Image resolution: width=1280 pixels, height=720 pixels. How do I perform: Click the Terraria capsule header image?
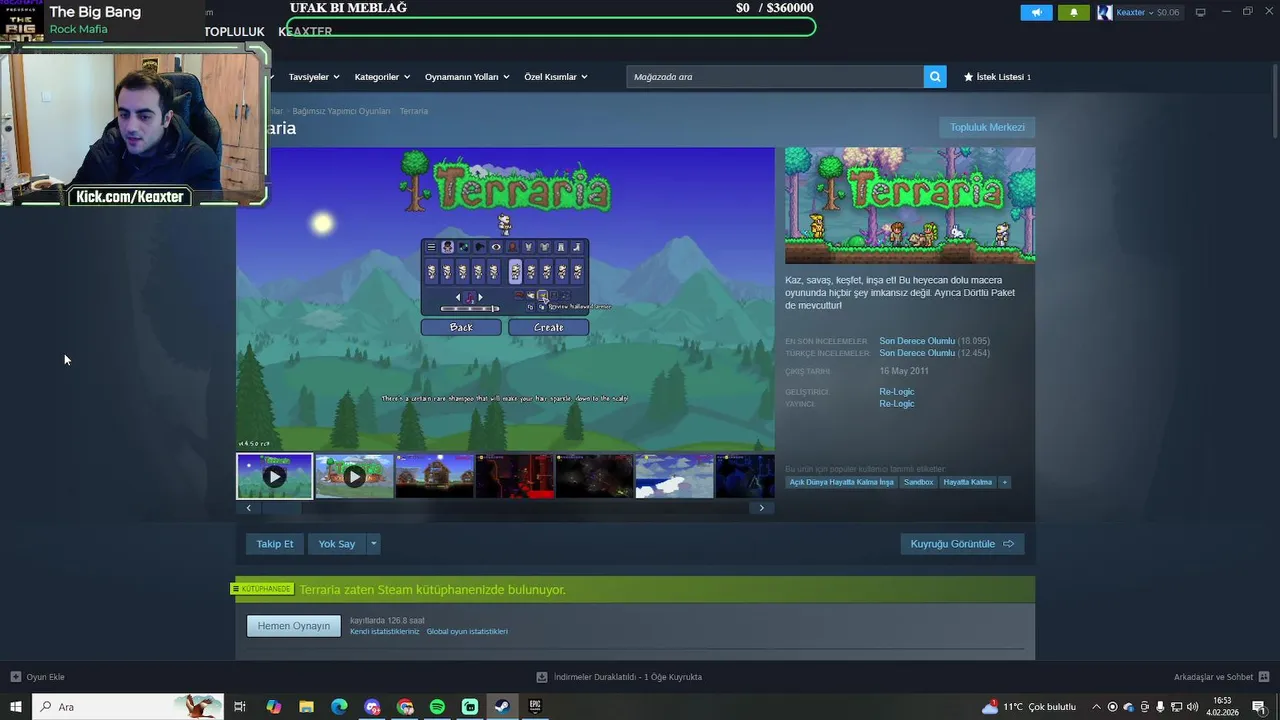(x=910, y=206)
